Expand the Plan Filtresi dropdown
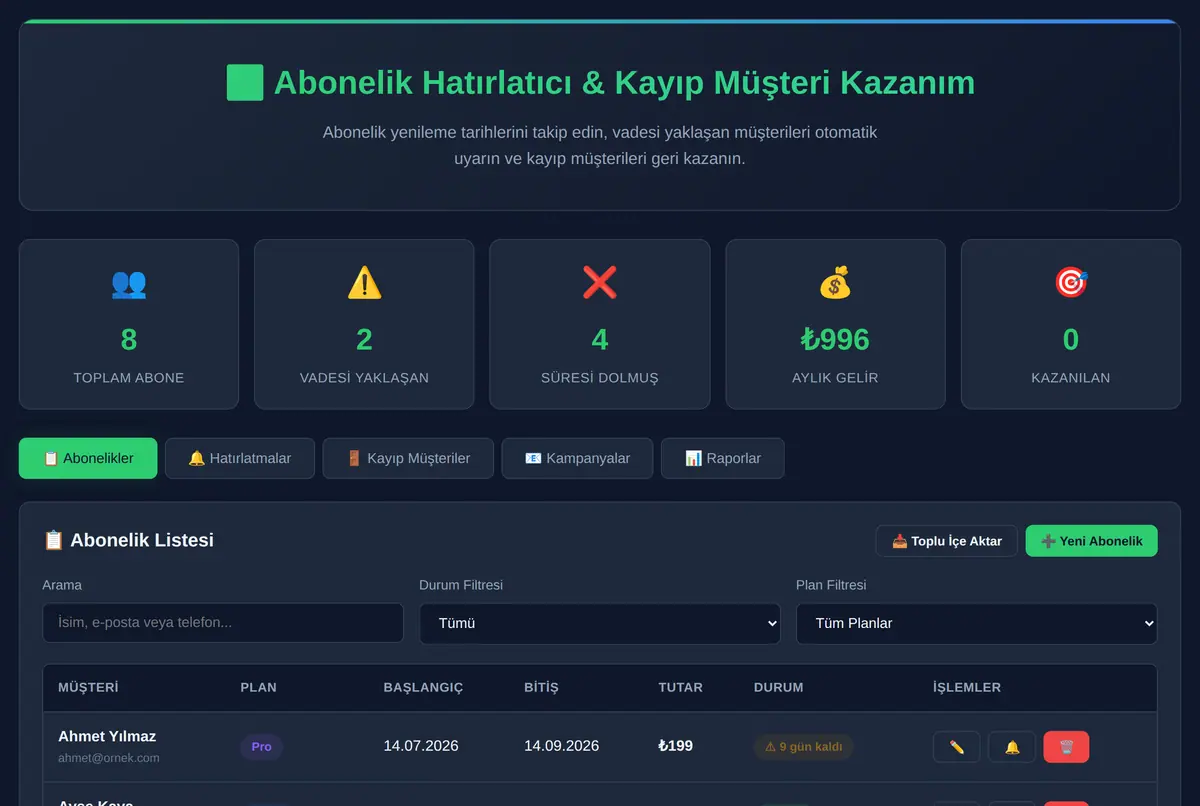Viewport: 1200px width, 806px height. [x=977, y=623]
